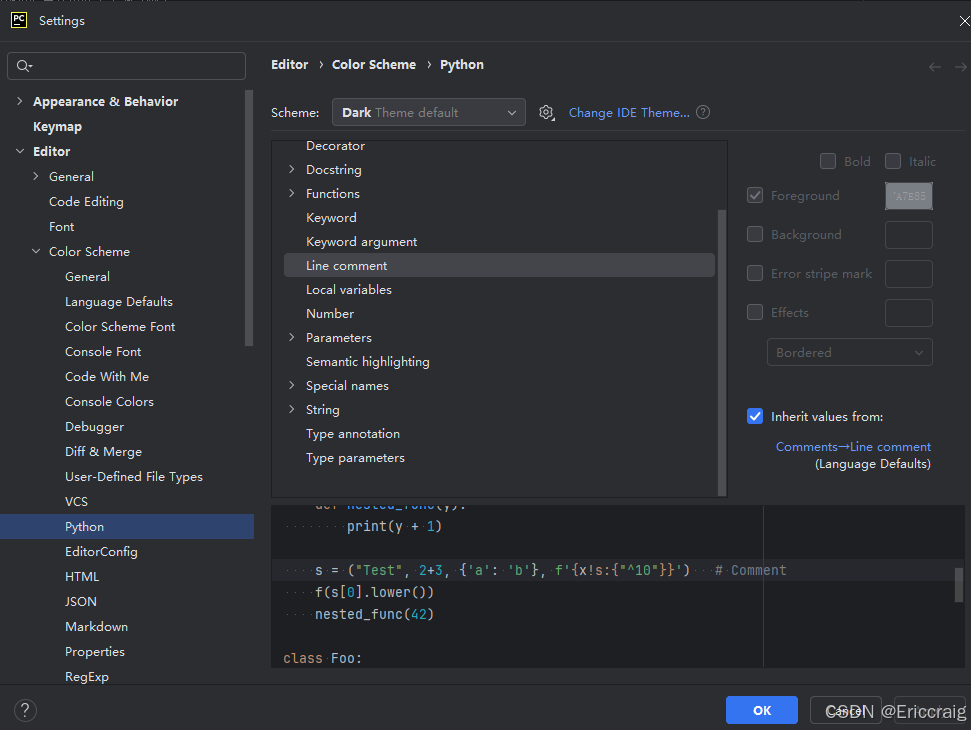Expand the Functions attribute group
Viewport: 971px width, 730px height.
[x=292, y=193]
